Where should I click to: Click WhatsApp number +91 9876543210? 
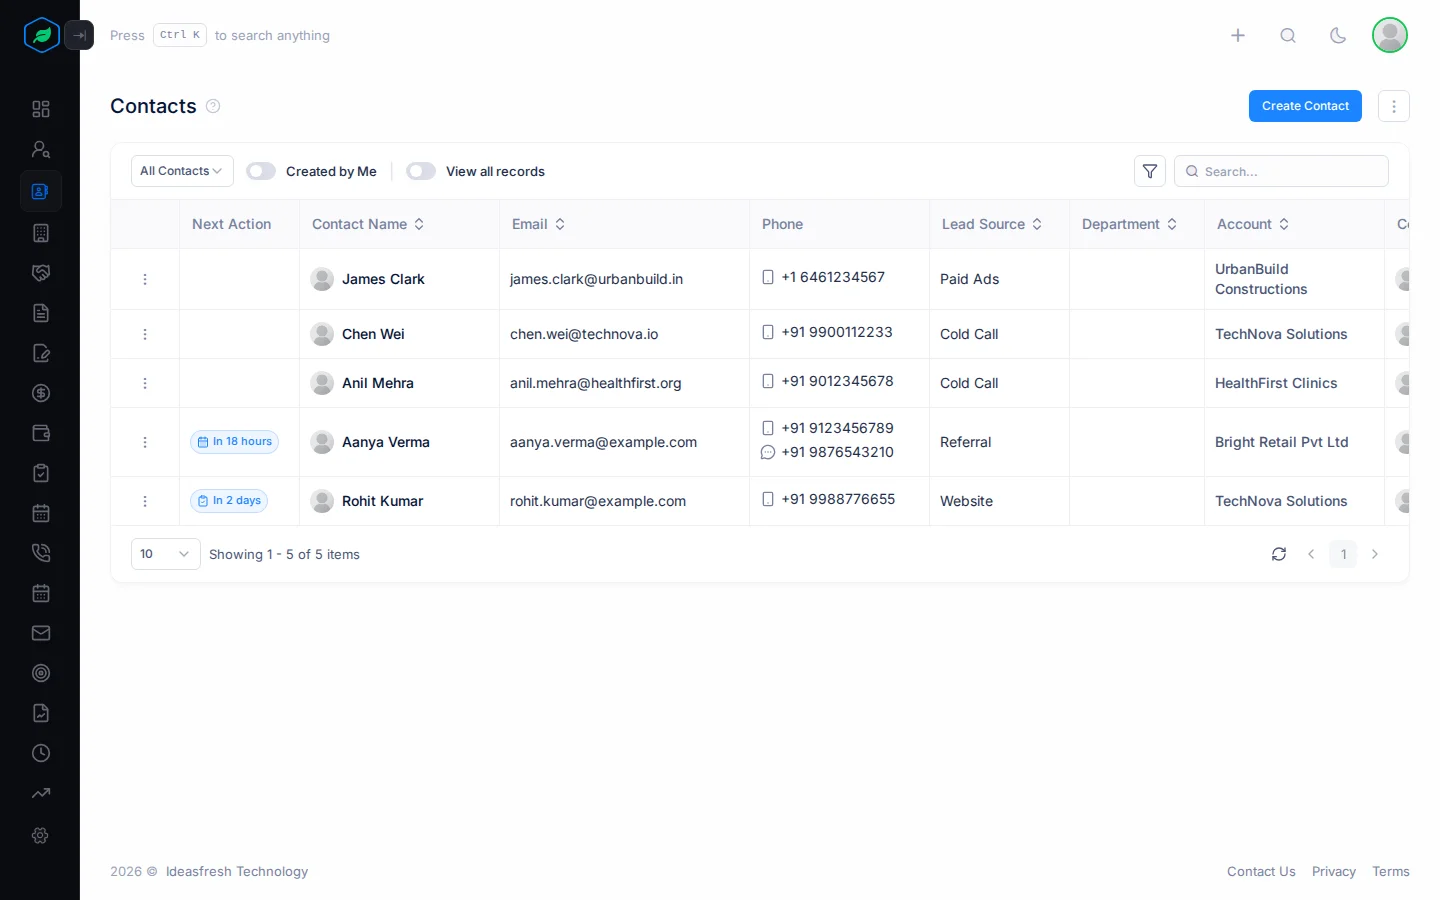[837, 452]
